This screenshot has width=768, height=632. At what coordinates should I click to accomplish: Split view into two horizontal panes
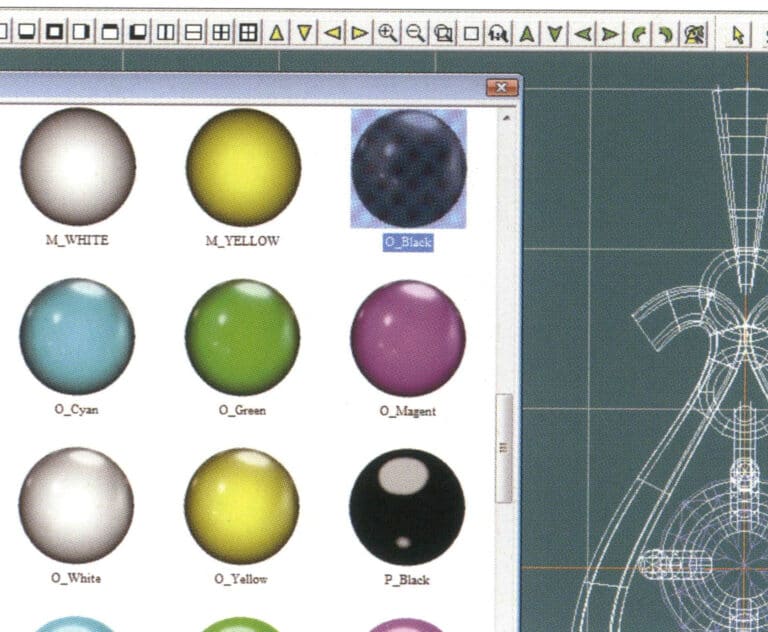(x=193, y=32)
